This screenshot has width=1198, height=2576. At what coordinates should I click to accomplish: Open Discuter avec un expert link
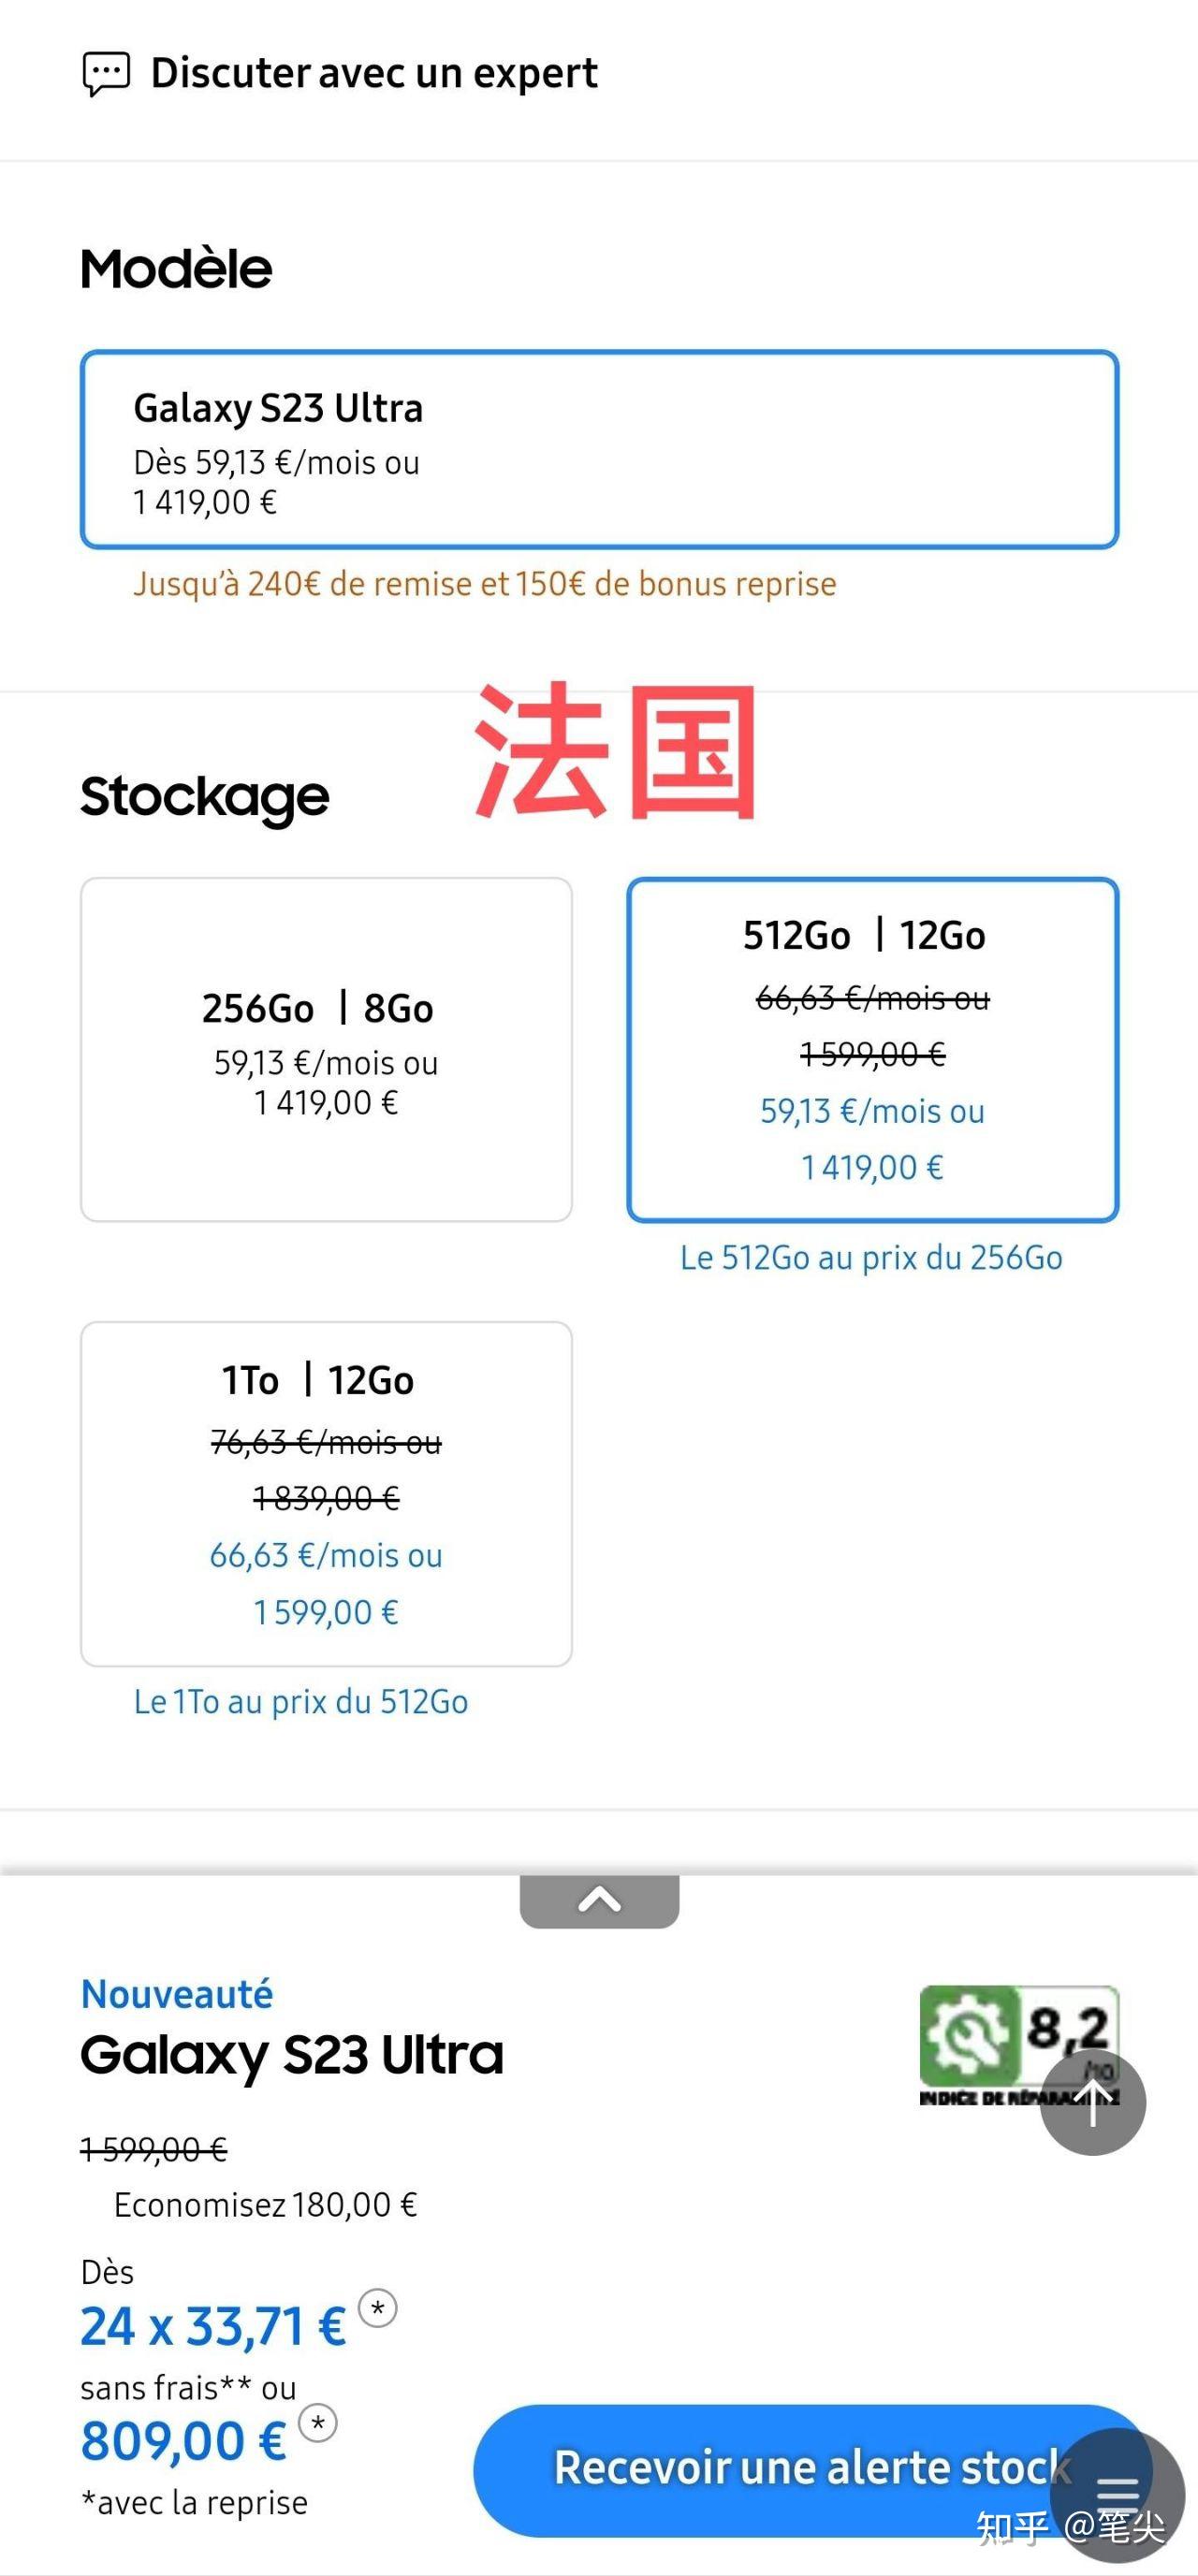[373, 73]
